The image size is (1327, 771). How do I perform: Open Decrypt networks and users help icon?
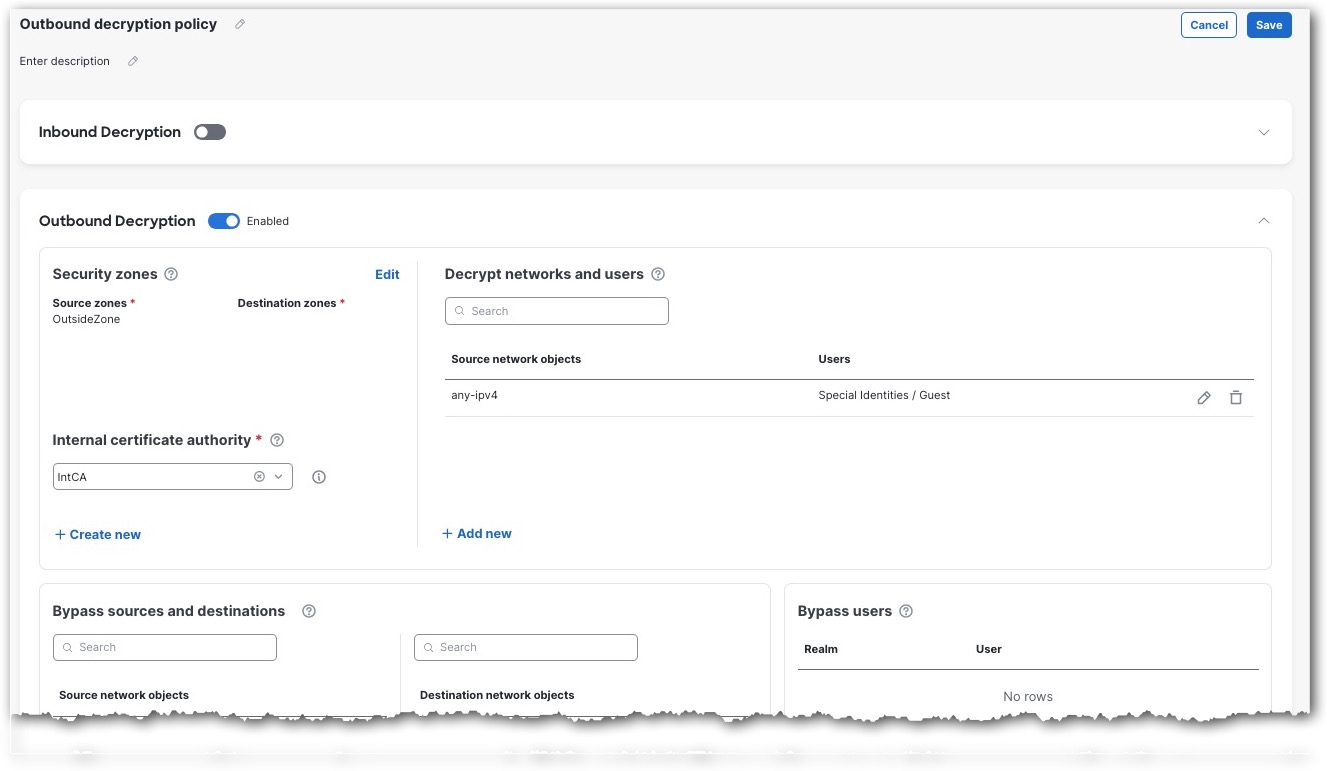point(659,273)
